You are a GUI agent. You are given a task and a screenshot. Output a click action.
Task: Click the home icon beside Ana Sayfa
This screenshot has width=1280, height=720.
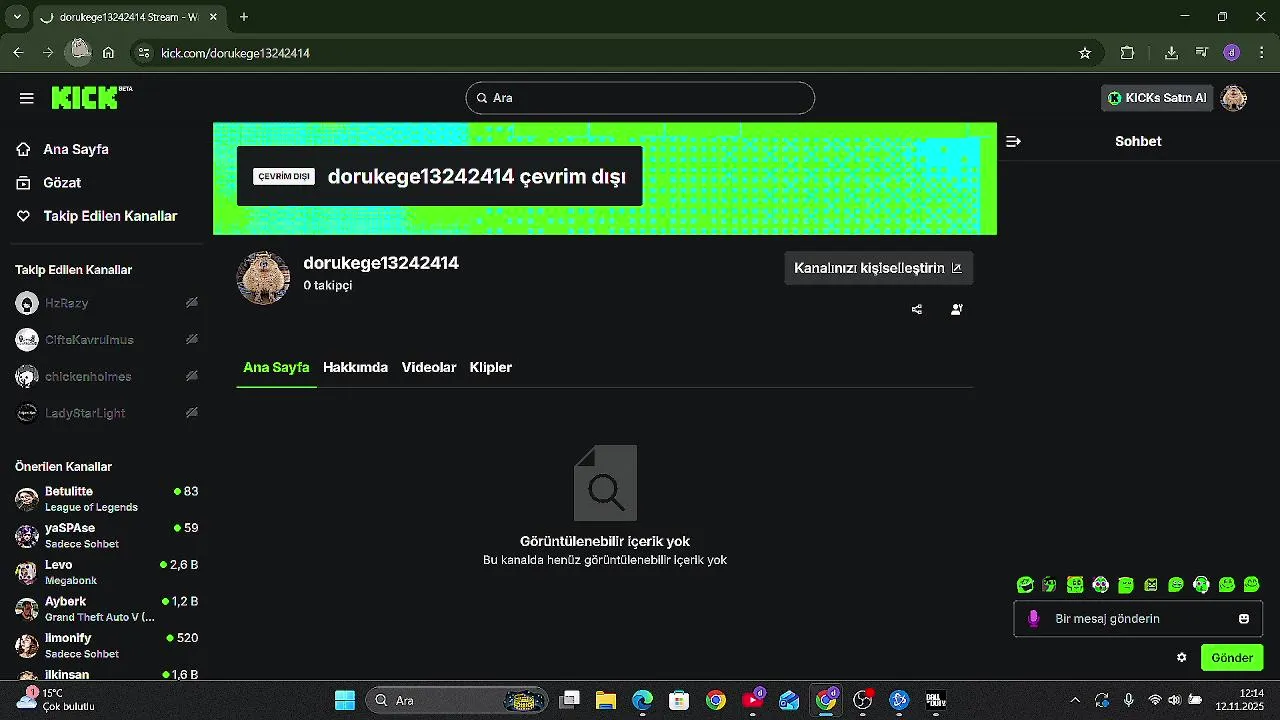point(23,149)
